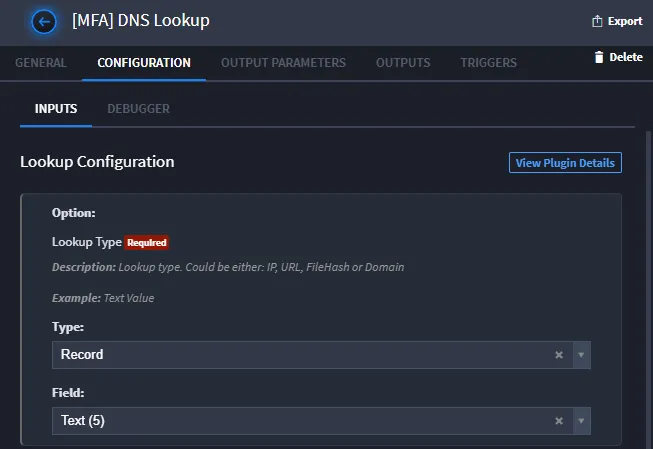Click the vertical scrollbar on the right

[648, 289]
